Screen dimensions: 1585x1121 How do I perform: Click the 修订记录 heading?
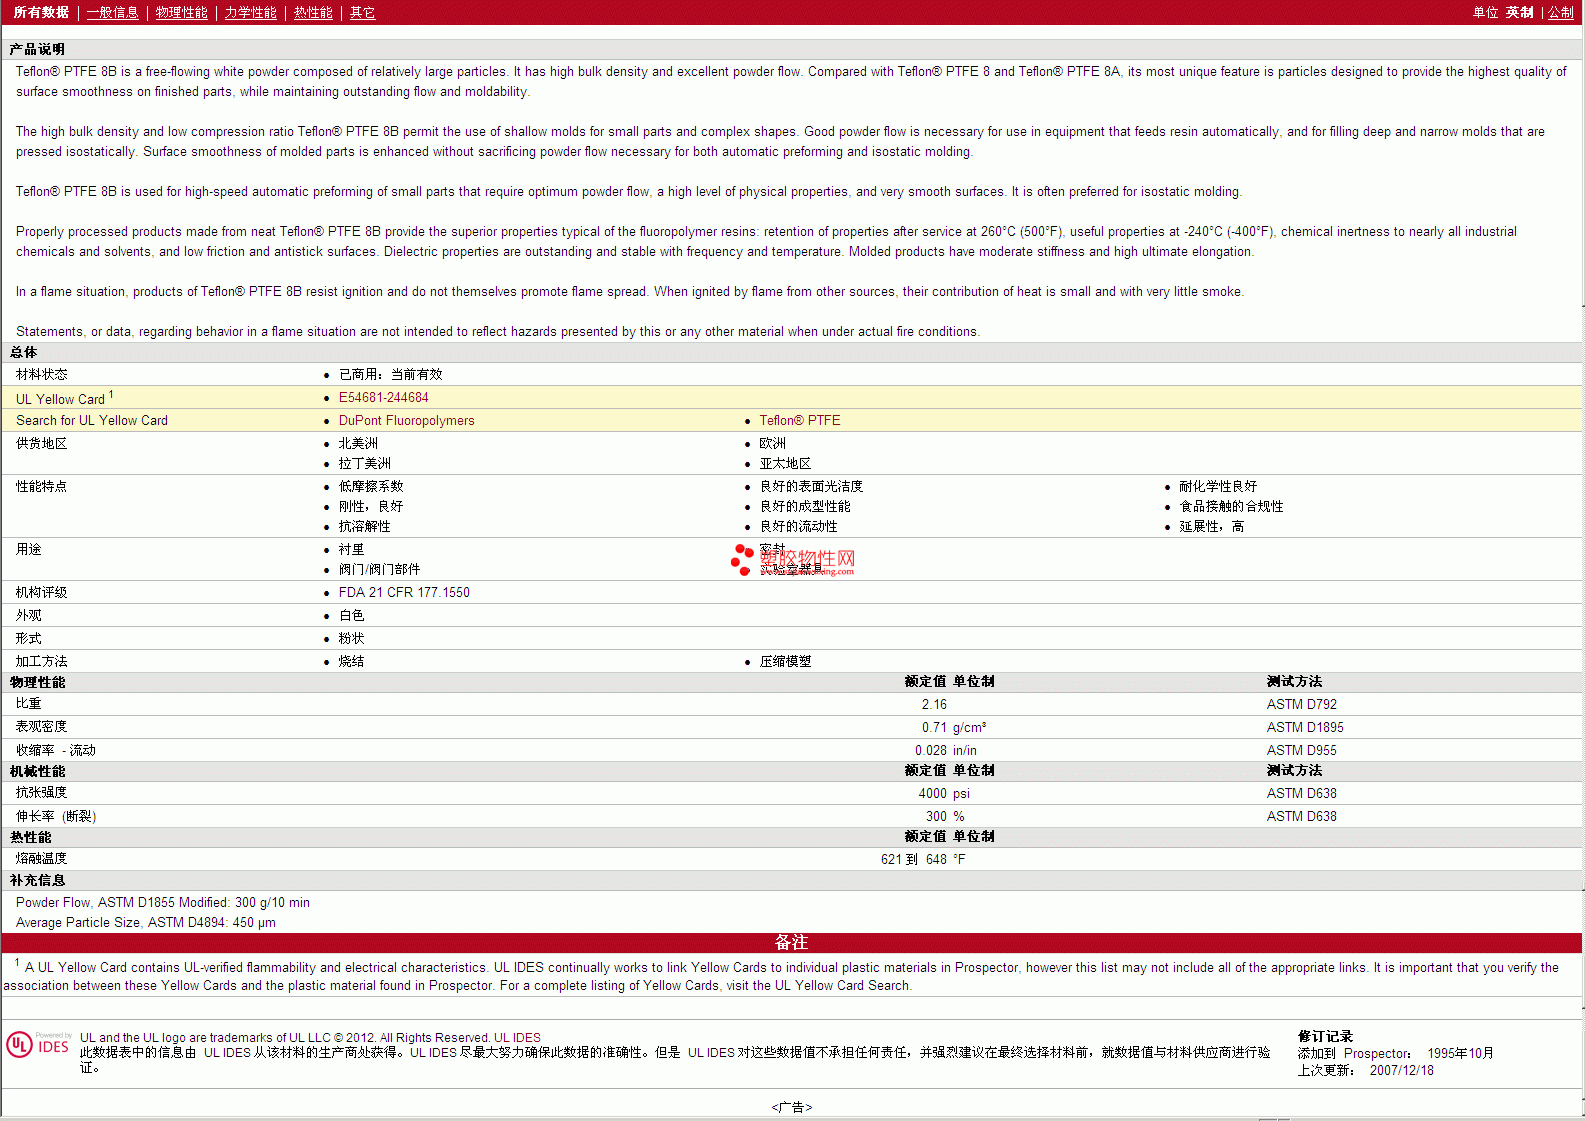pos(1325,1036)
